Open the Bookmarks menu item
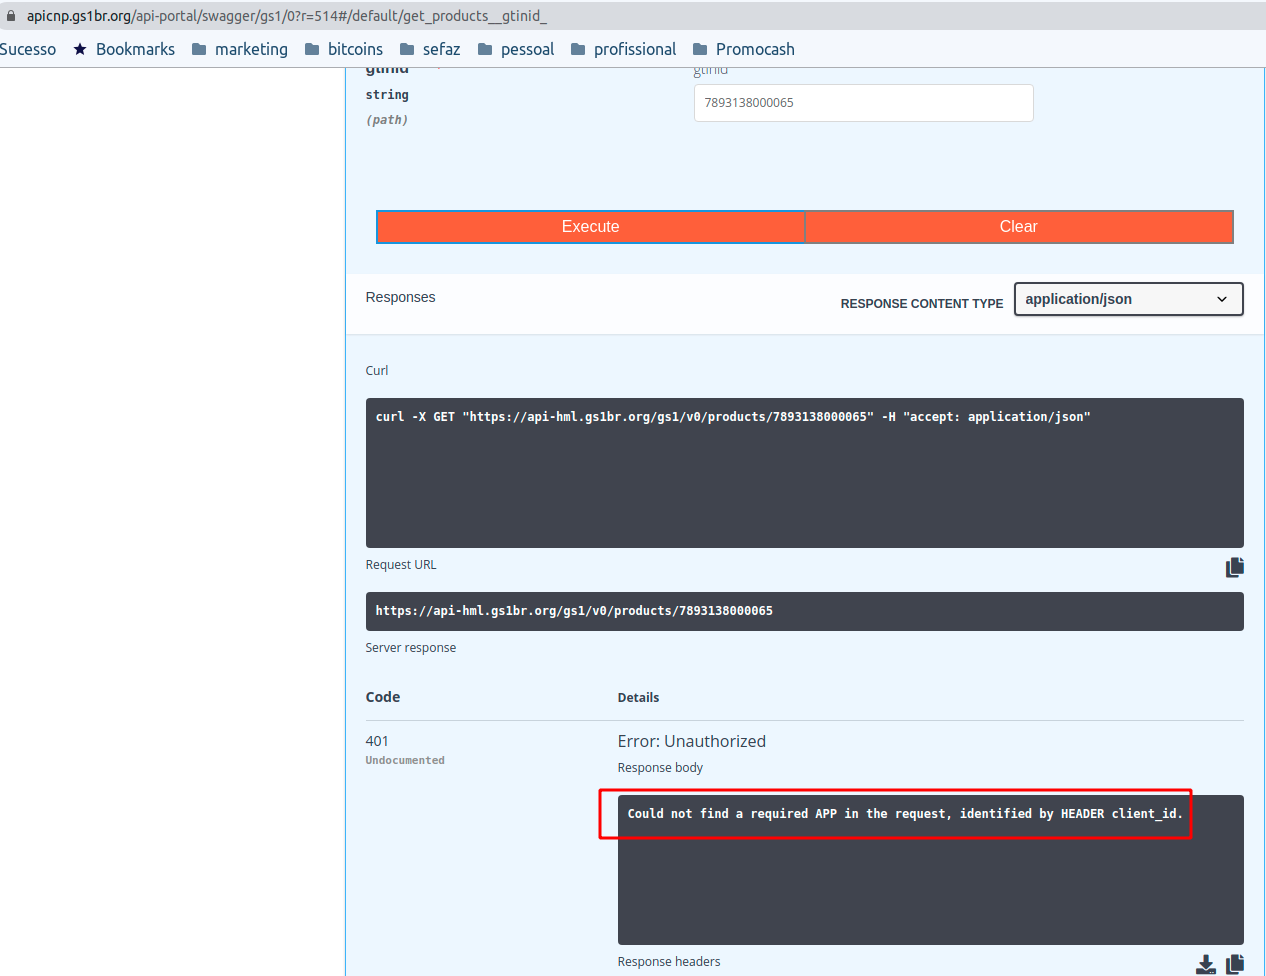1266x976 pixels. click(x=134, y=49)
